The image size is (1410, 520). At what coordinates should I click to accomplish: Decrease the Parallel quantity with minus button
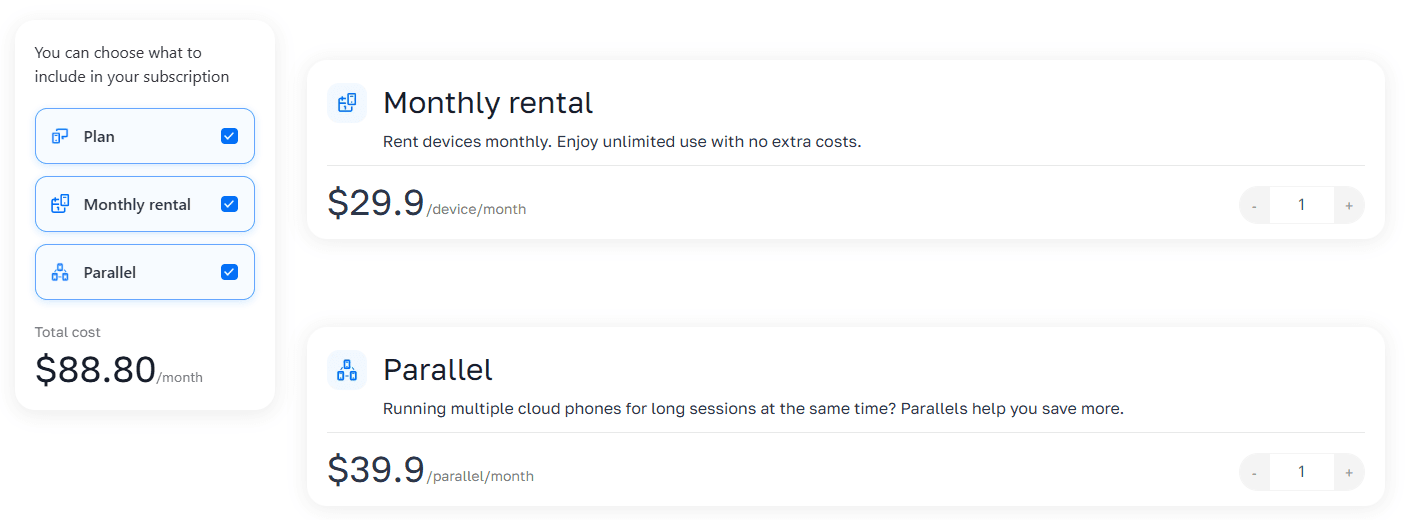1254,472
